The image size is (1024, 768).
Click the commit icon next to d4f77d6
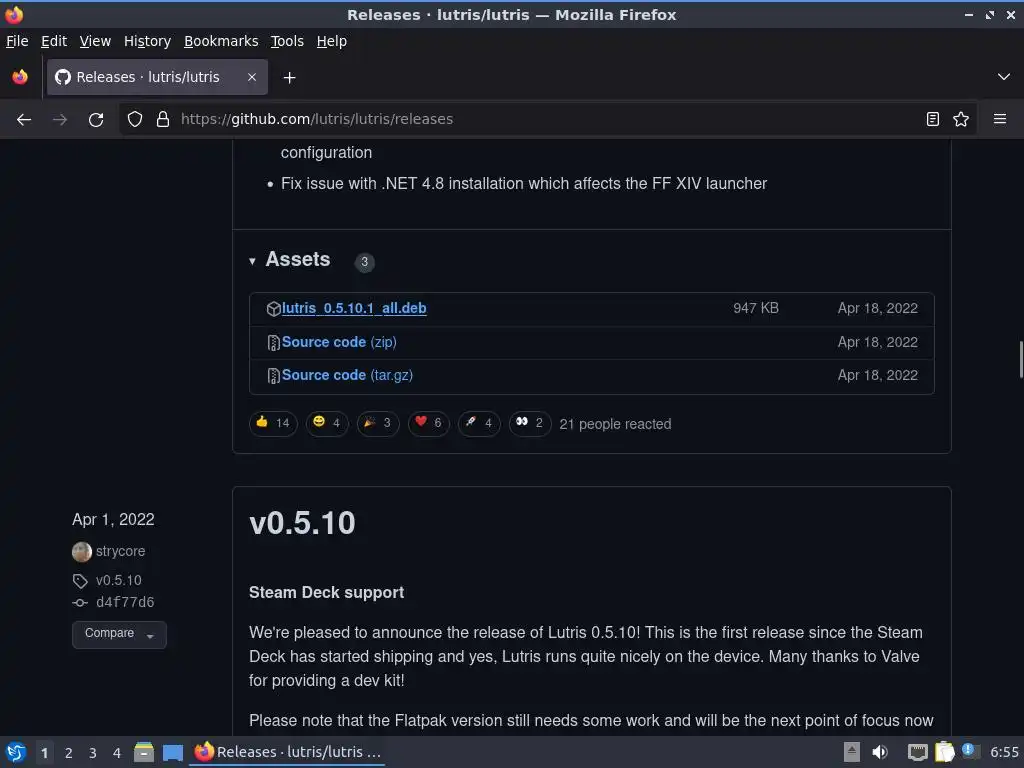click(x=80, y=603)
